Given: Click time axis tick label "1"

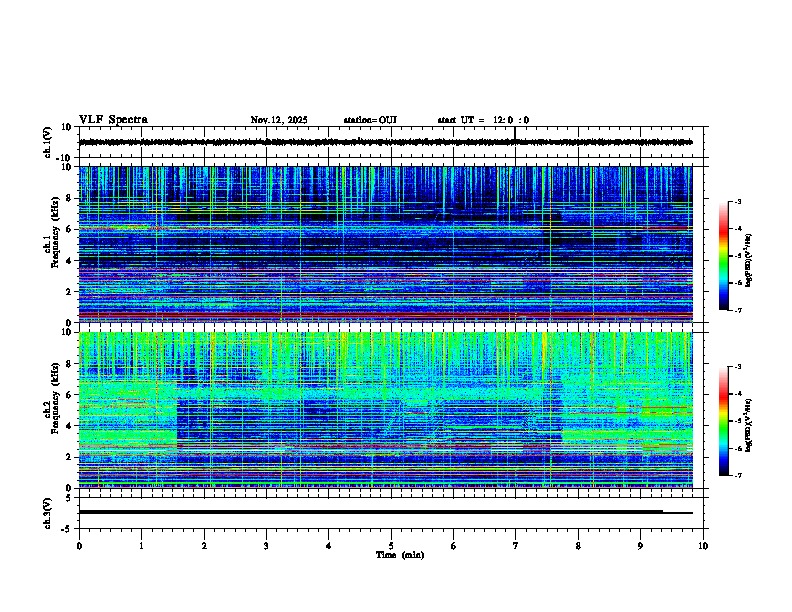Looking at the screenshot, I should pos(141,546).
